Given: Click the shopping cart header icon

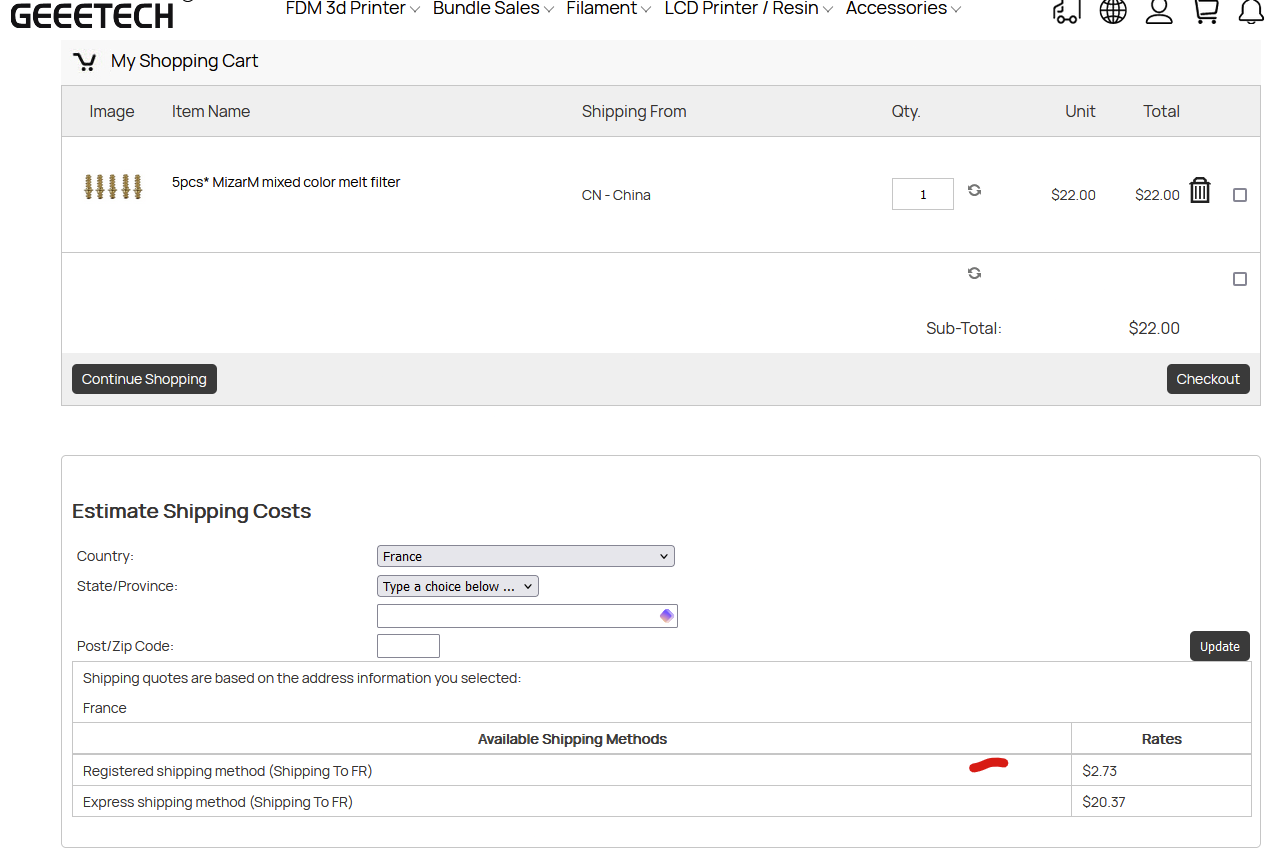Looking at the screenshot, I should coord(1206,11).
